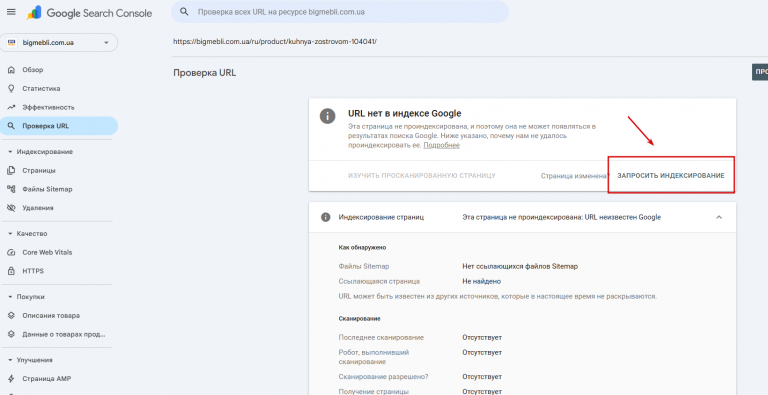The width and height of the screenshot is (768, 395).
Task: Click the lightning icon next to Страница AMP
Action: 12,379
